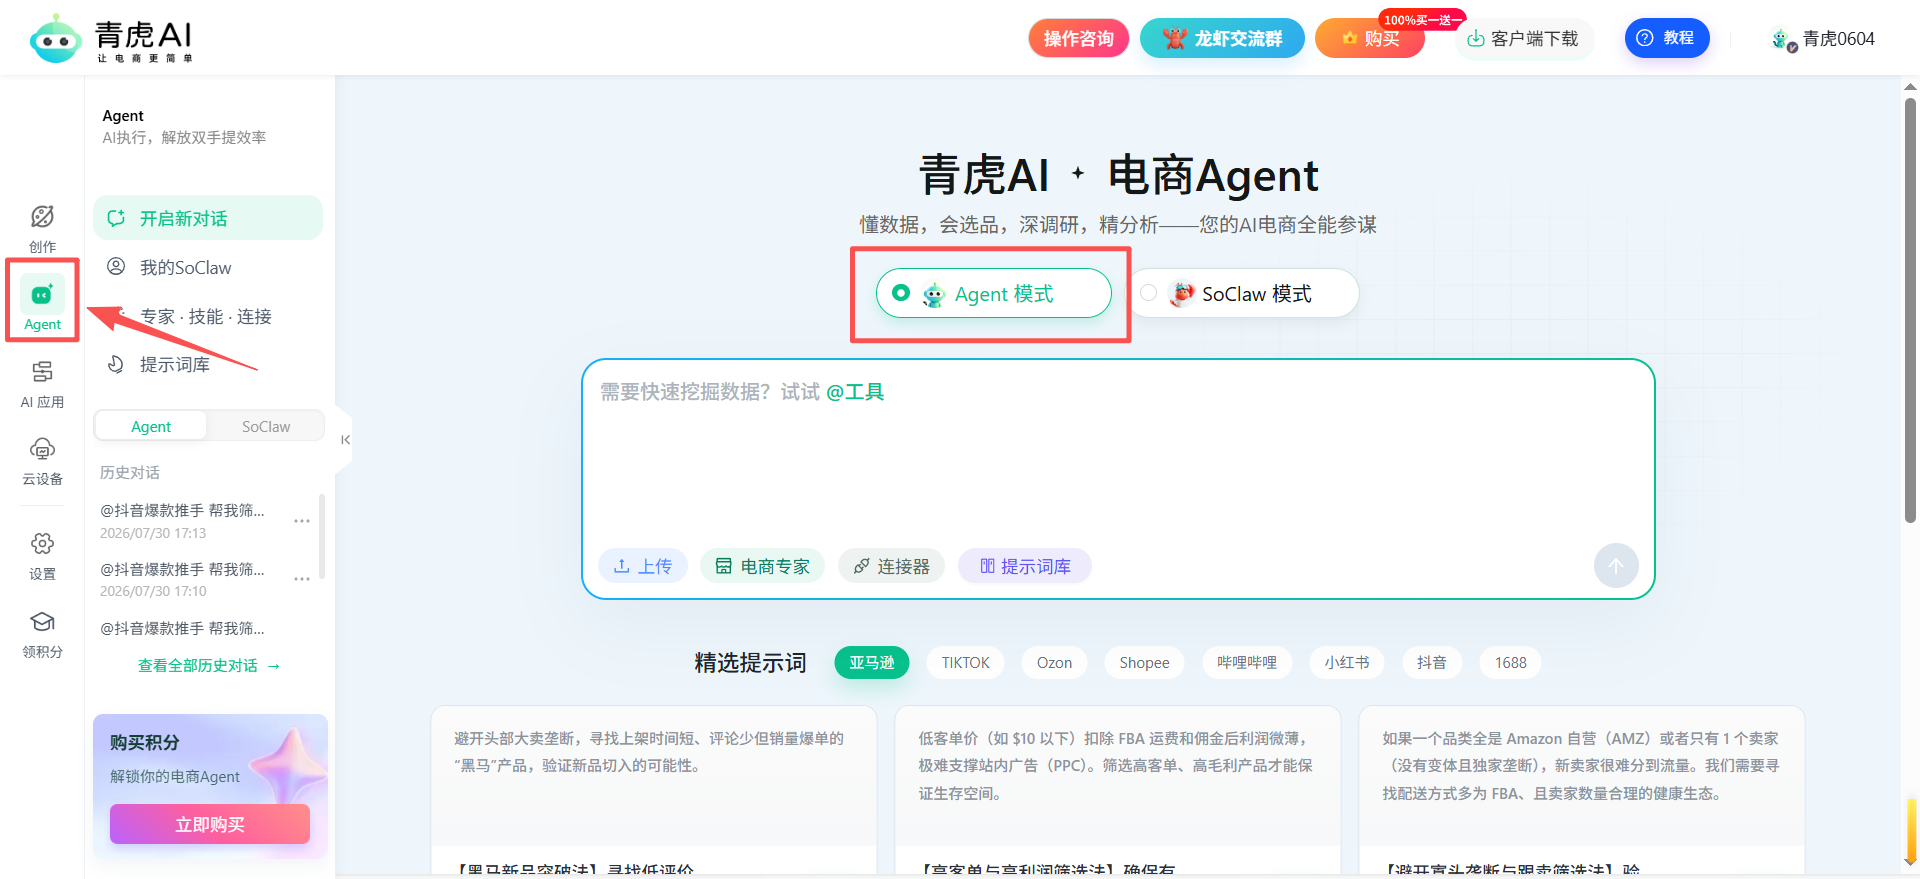Start a new chat with 开启新对话
This screenshot has width=1920, height=879.
(208, 218)
